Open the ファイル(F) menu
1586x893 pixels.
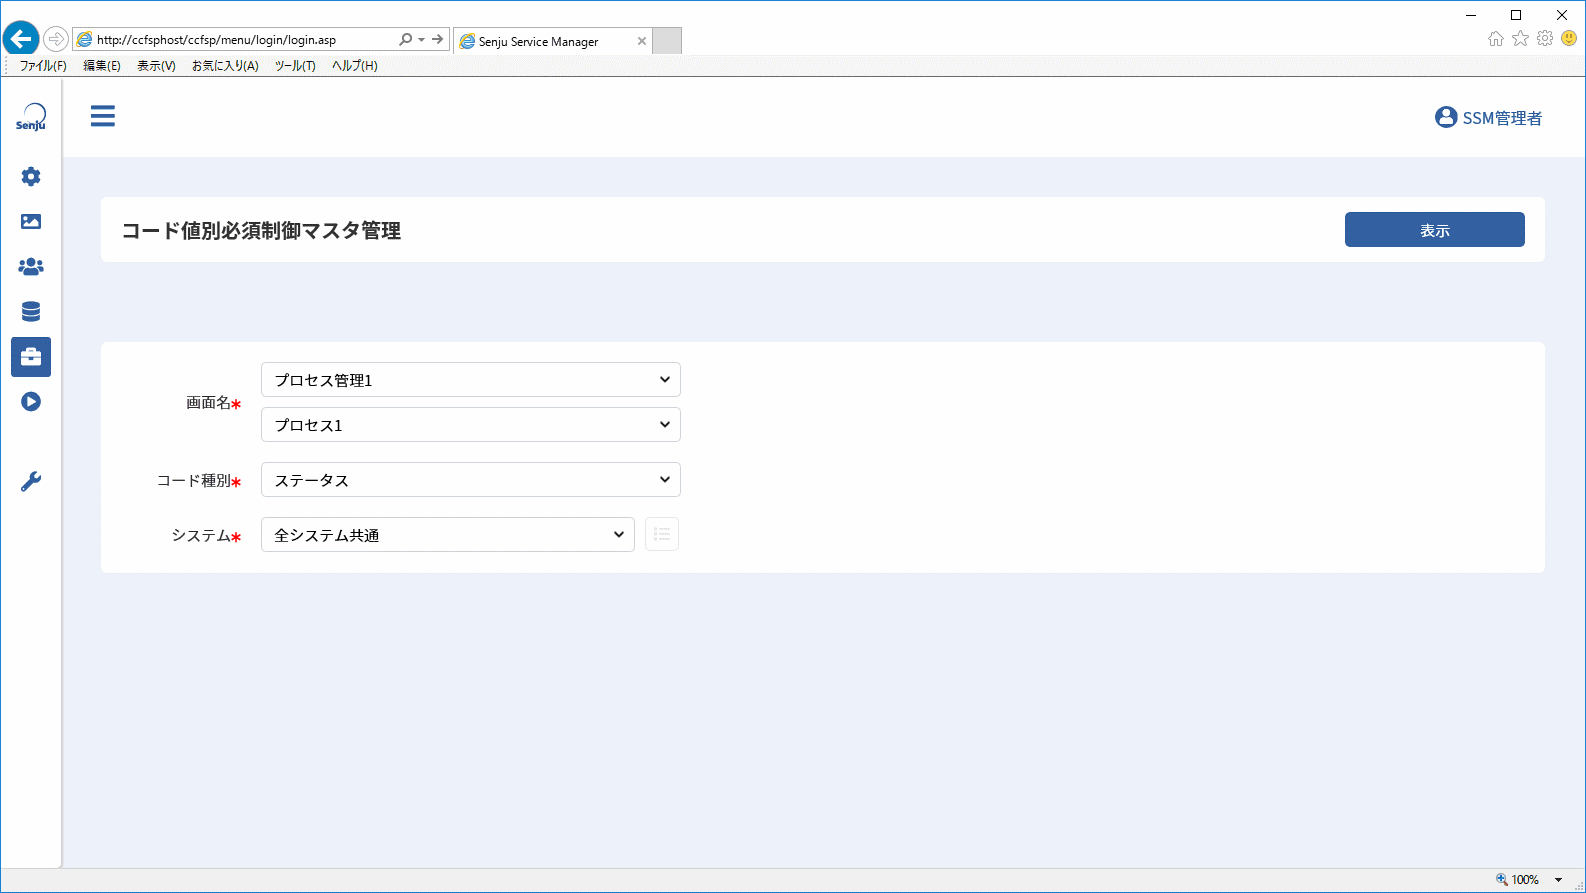point(43,66)
